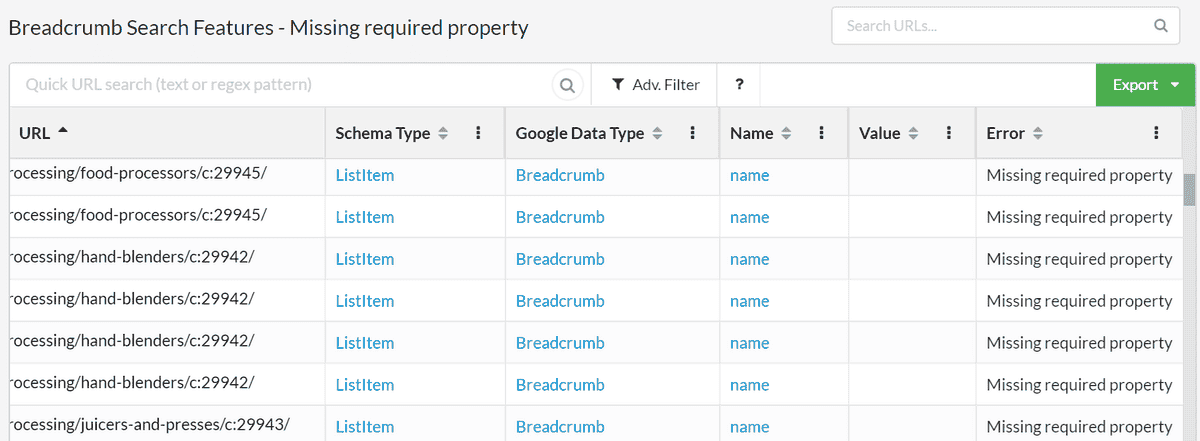Open Name column three-dot menu
This screenshot has height=441, width=1200.
click(821, 133)
